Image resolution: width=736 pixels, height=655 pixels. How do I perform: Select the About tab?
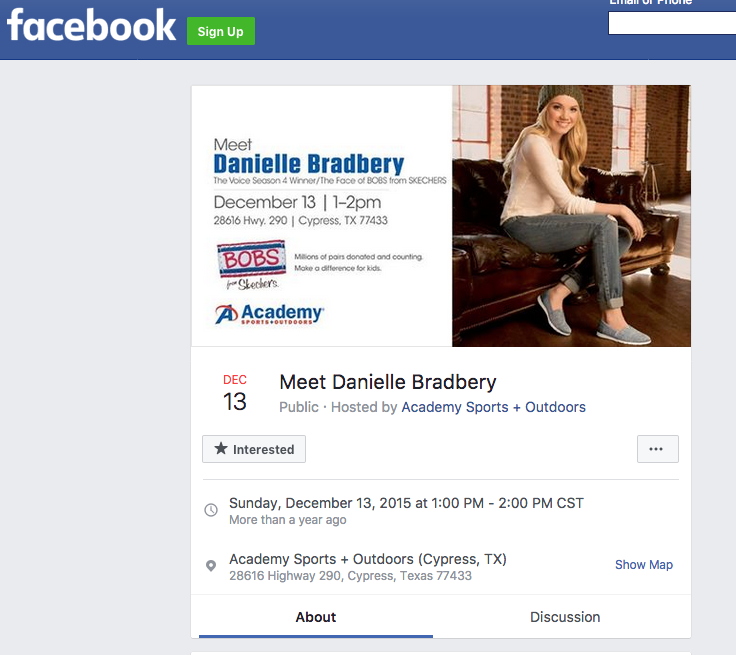tap(316, 616)
